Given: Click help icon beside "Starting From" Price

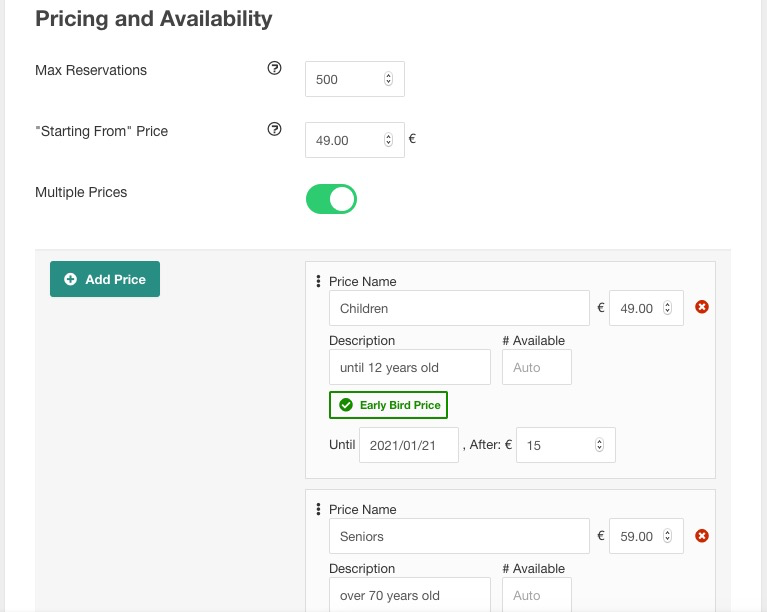Looking at the screenshot, I should click(275, 130).
